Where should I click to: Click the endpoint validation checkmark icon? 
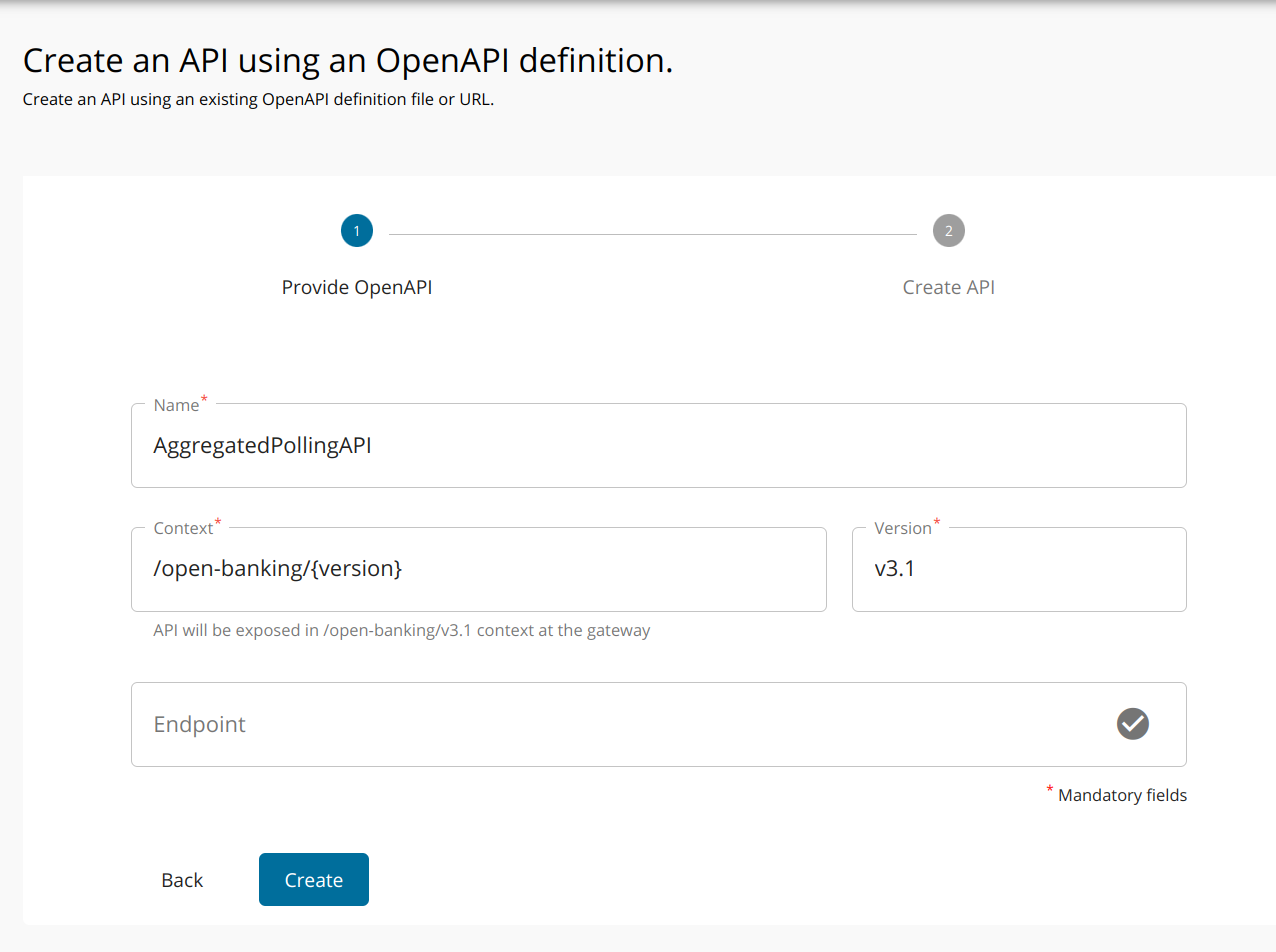[1132, 724]
